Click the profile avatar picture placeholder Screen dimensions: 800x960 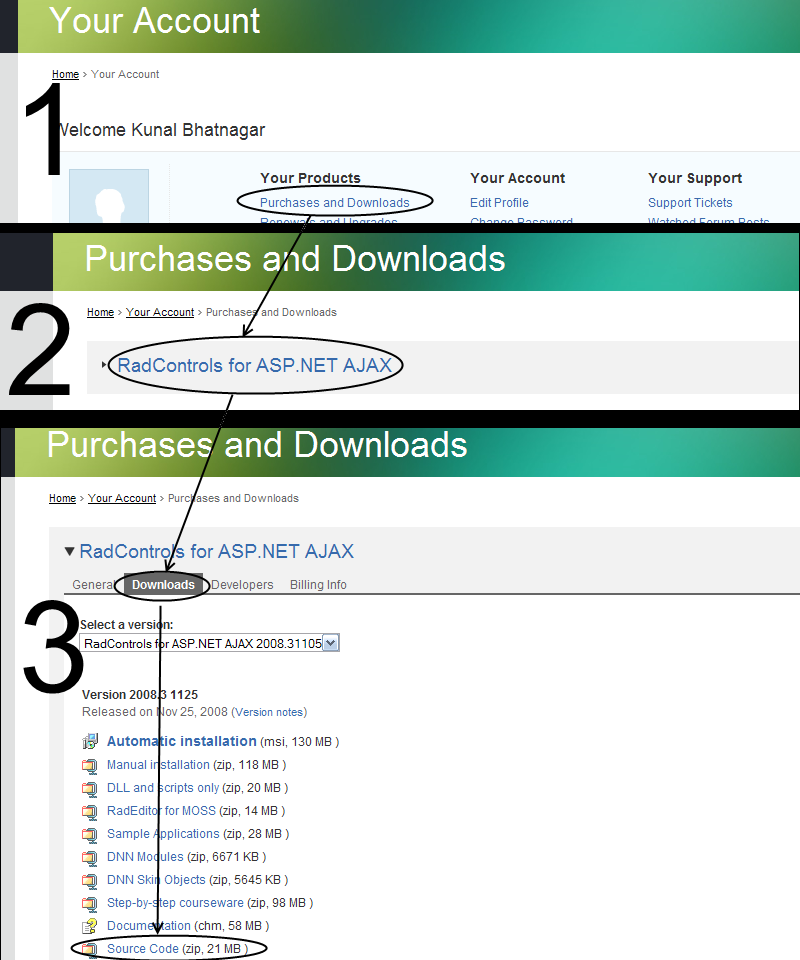pos(109,196)
